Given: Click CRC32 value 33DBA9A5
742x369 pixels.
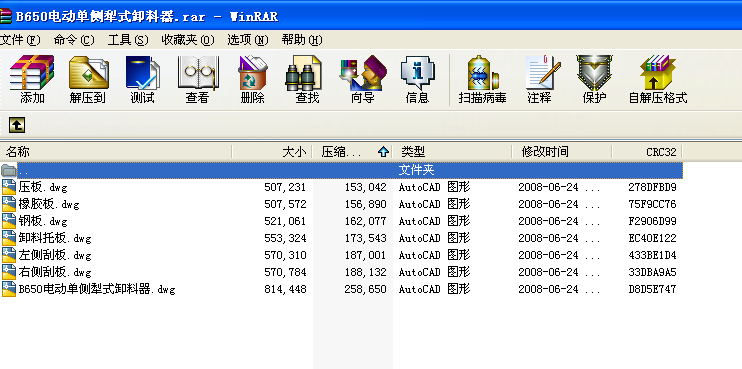Looking at the screenshot, I should (x=652, y=272).
